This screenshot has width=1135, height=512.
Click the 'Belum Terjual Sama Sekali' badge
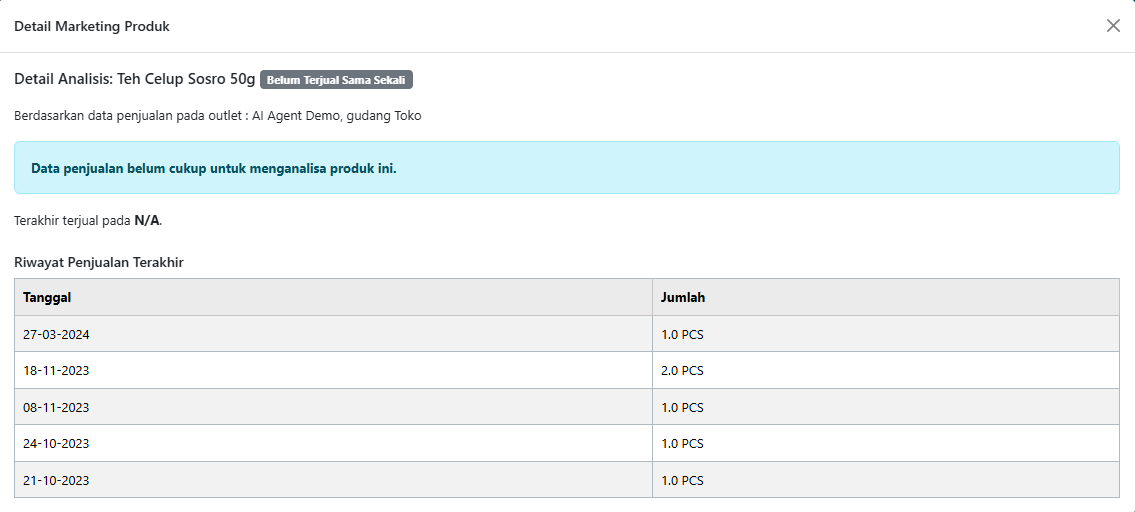[336, 80]
